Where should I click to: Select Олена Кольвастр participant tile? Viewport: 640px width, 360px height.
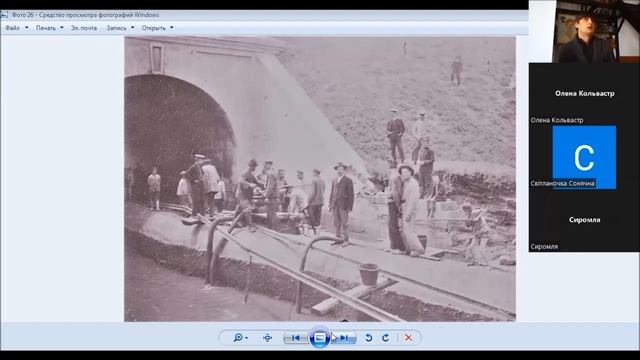pos(584,93)
